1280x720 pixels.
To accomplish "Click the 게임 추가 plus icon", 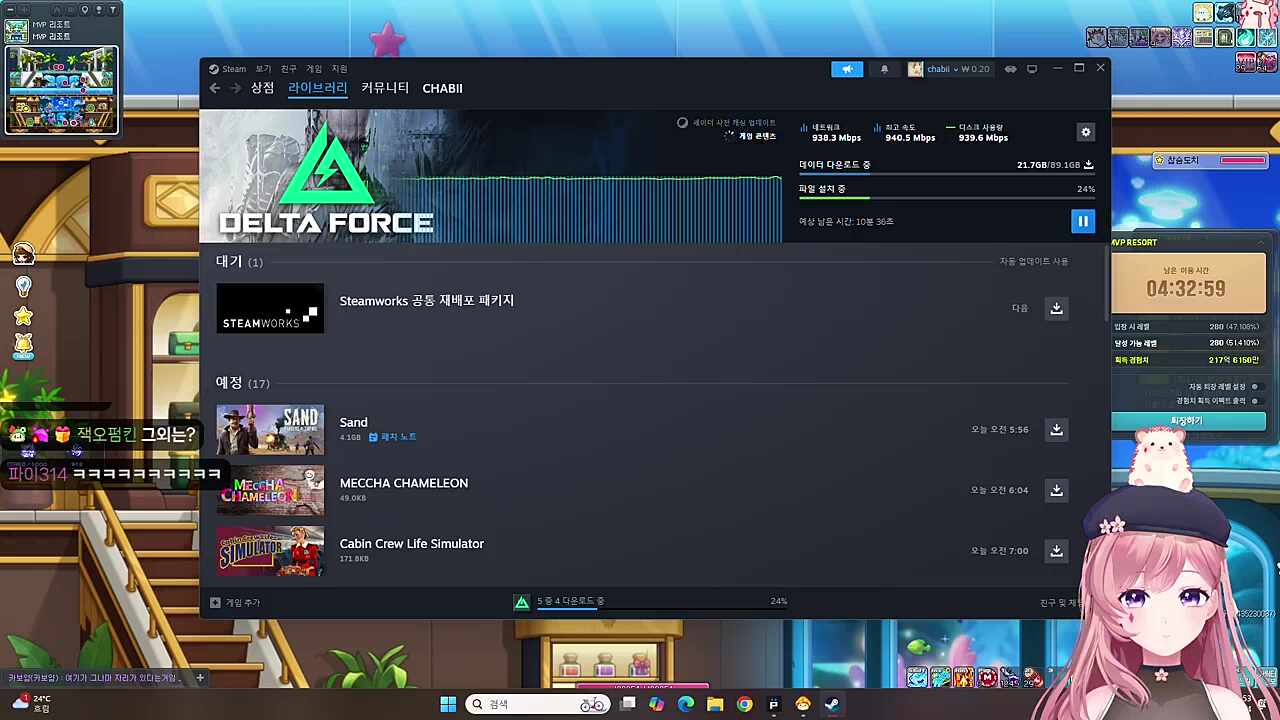I will [x=215, y=603].
